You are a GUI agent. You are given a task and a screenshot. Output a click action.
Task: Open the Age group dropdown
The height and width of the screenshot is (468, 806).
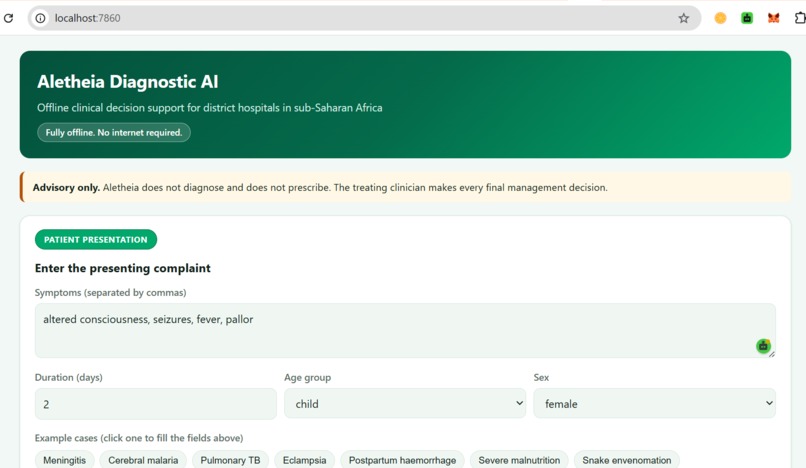click(x=405, y=404)
